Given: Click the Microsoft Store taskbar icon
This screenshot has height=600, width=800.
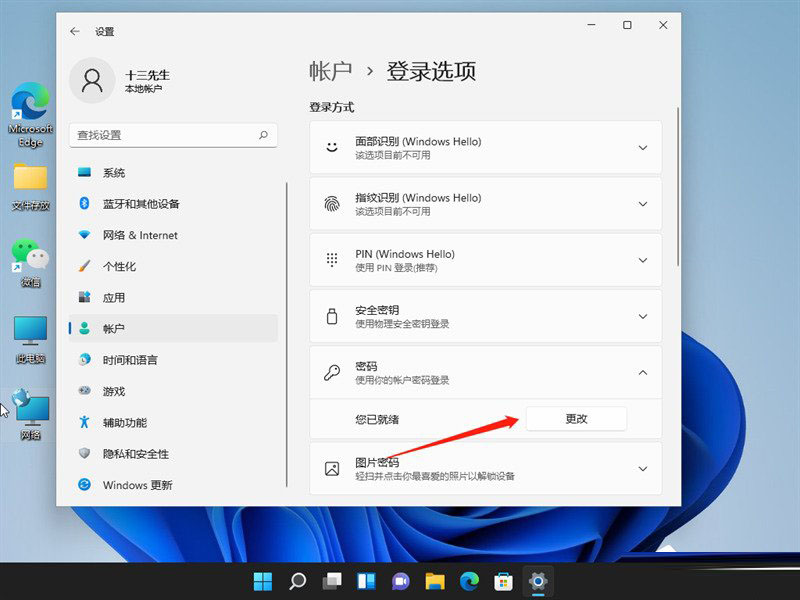Looking at the screenshot, I should [x=503, y=580].
